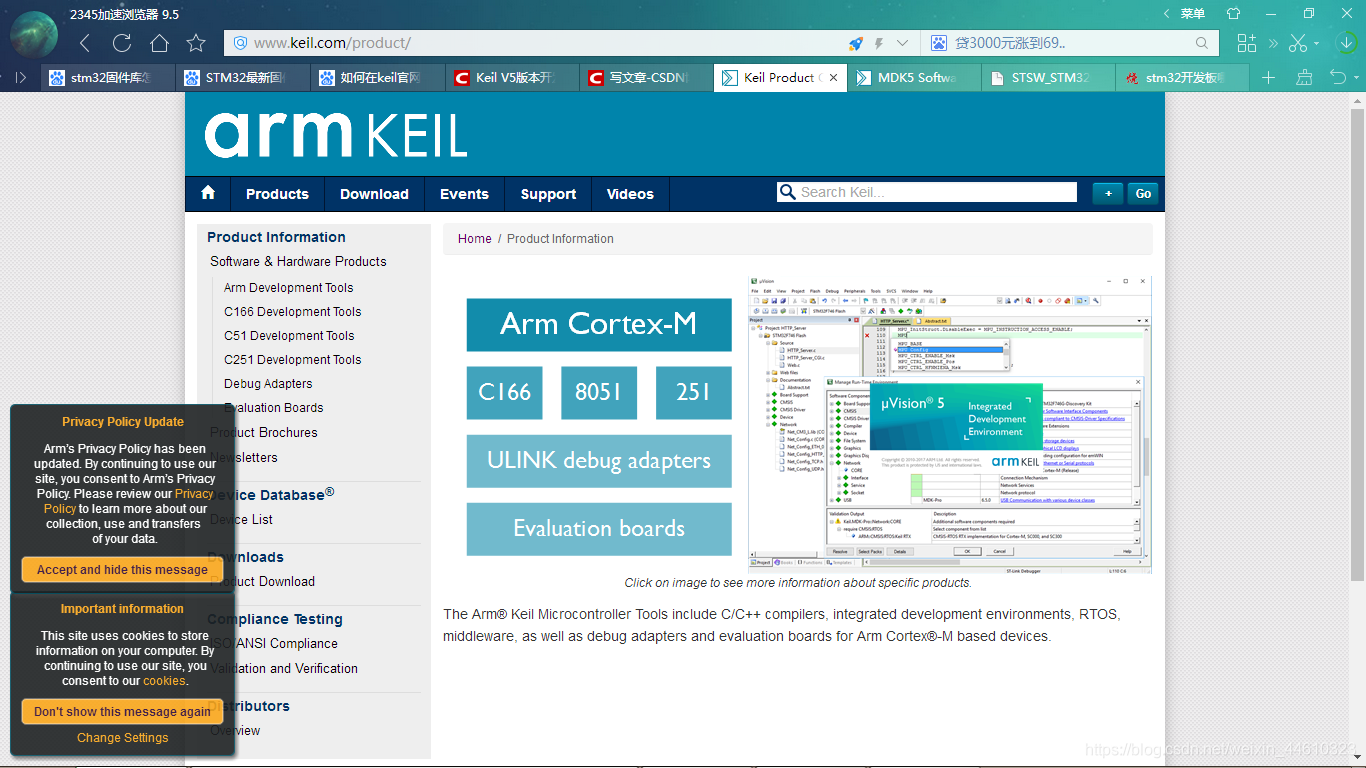Click Accept and hide this message button

click(x=122, y=570)
